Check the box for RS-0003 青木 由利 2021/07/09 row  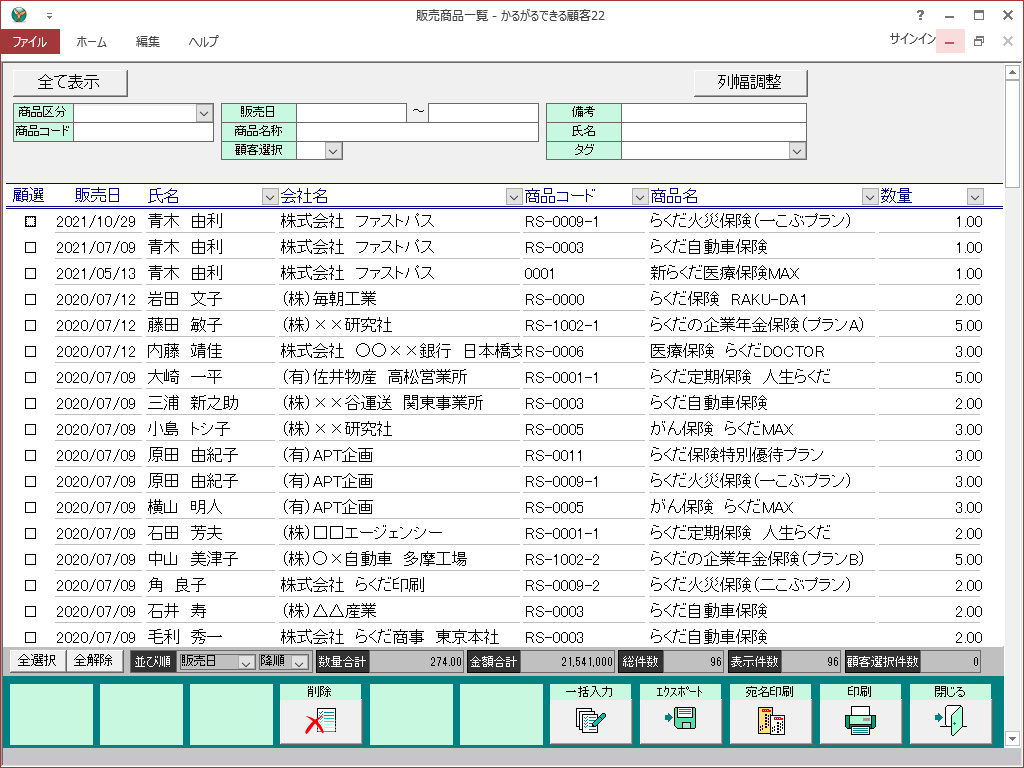click(x=30, y=248)
